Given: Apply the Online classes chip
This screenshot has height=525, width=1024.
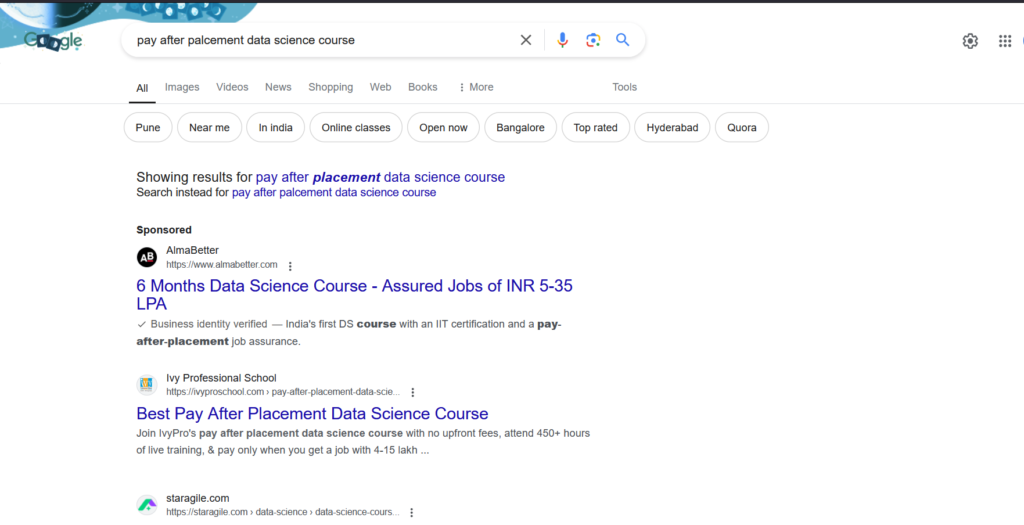Looking at the screenshot, I should (356, 127).
